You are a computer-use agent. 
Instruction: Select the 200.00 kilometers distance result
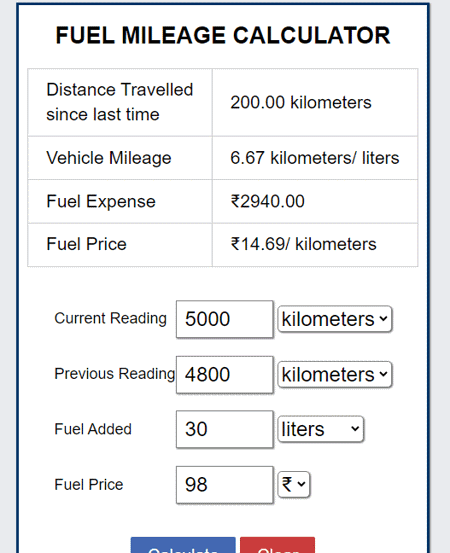(x=301, y=103)
